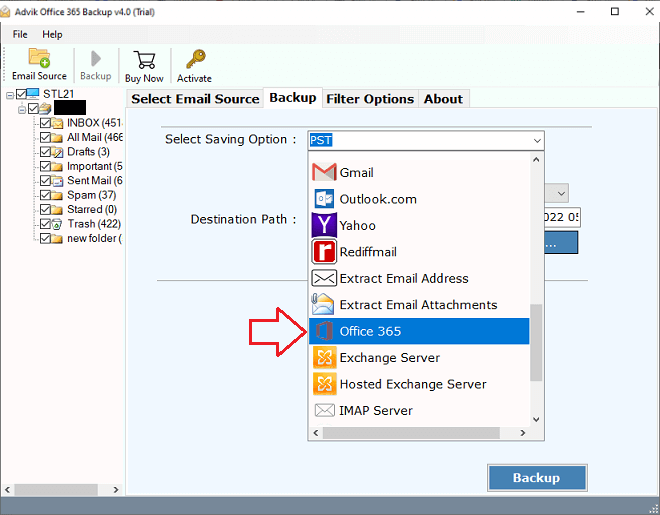Uncheck the Sent Mail checkbox
The image size is (660, 515).
[x=45, y=181]
